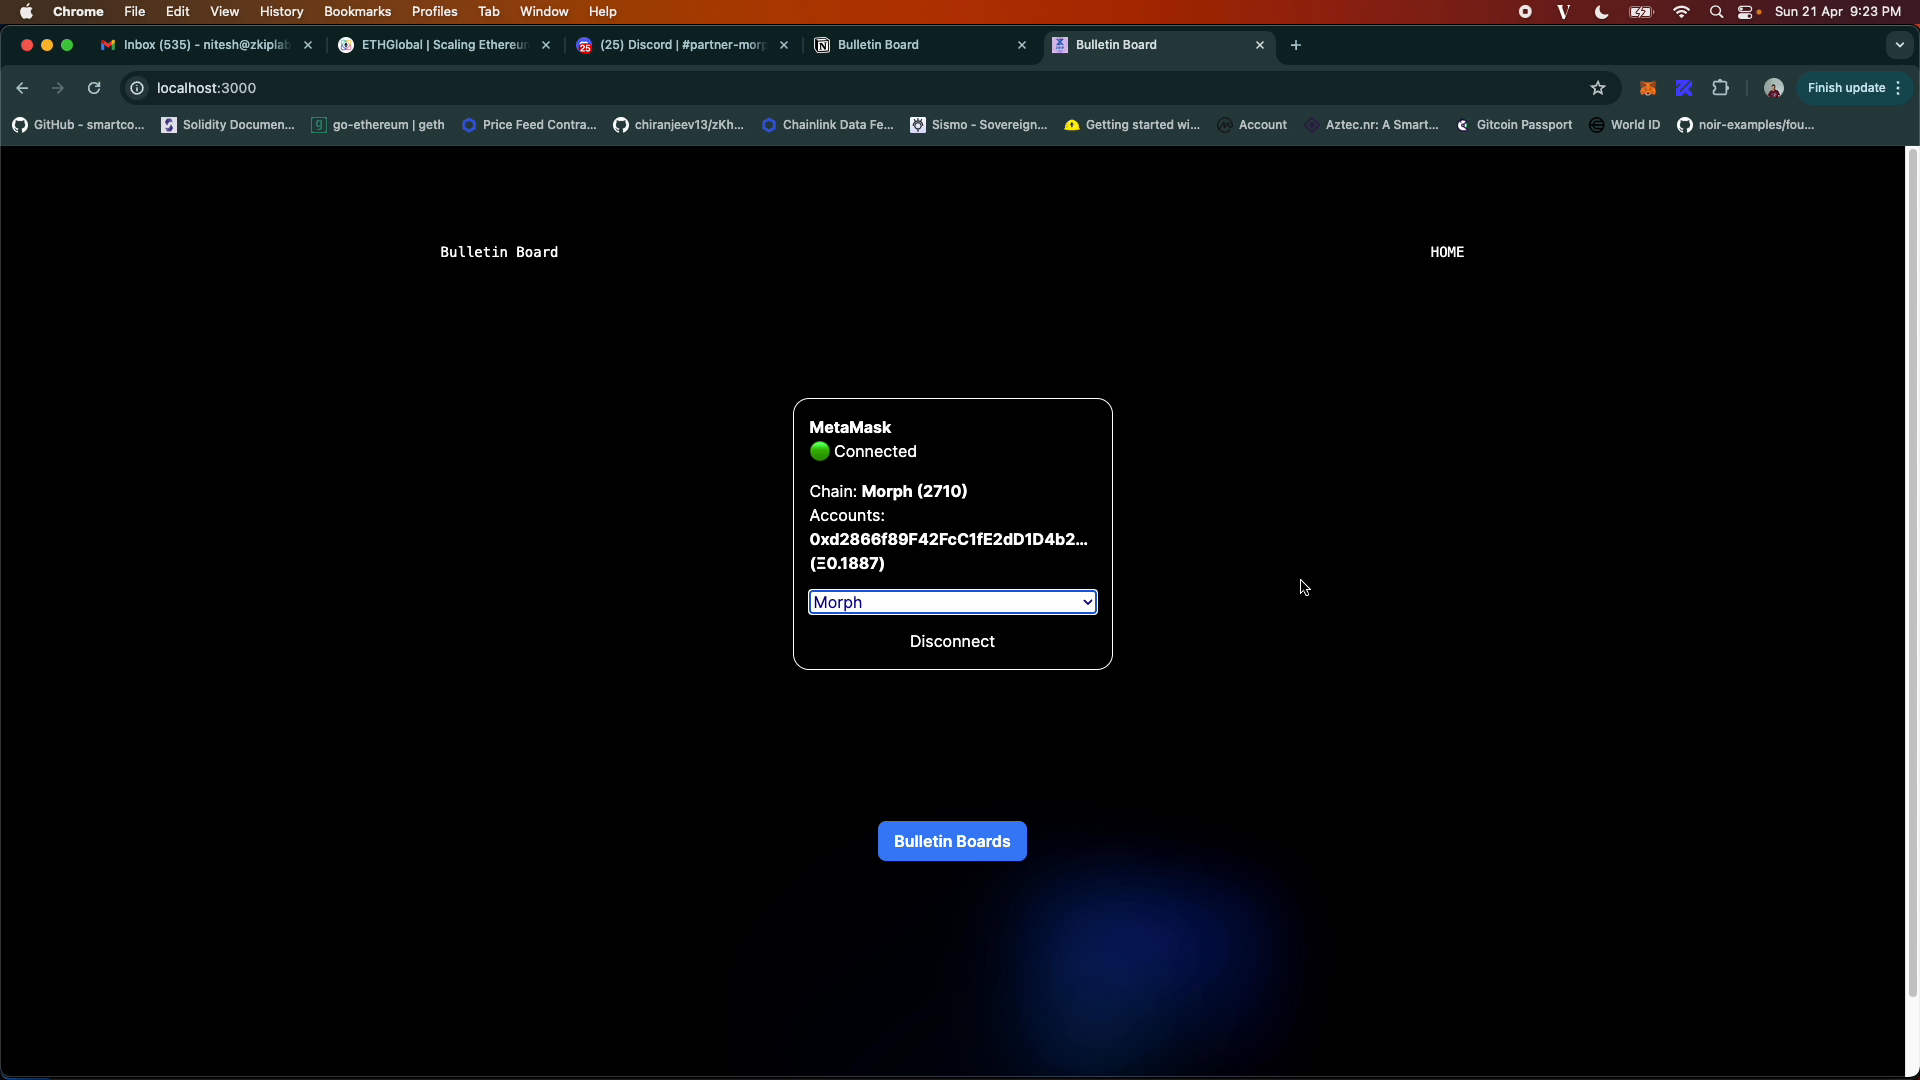The image size is (1920, 1080).
Task: Click the V app icon in menu bar
Action: tap(1563, 12)
